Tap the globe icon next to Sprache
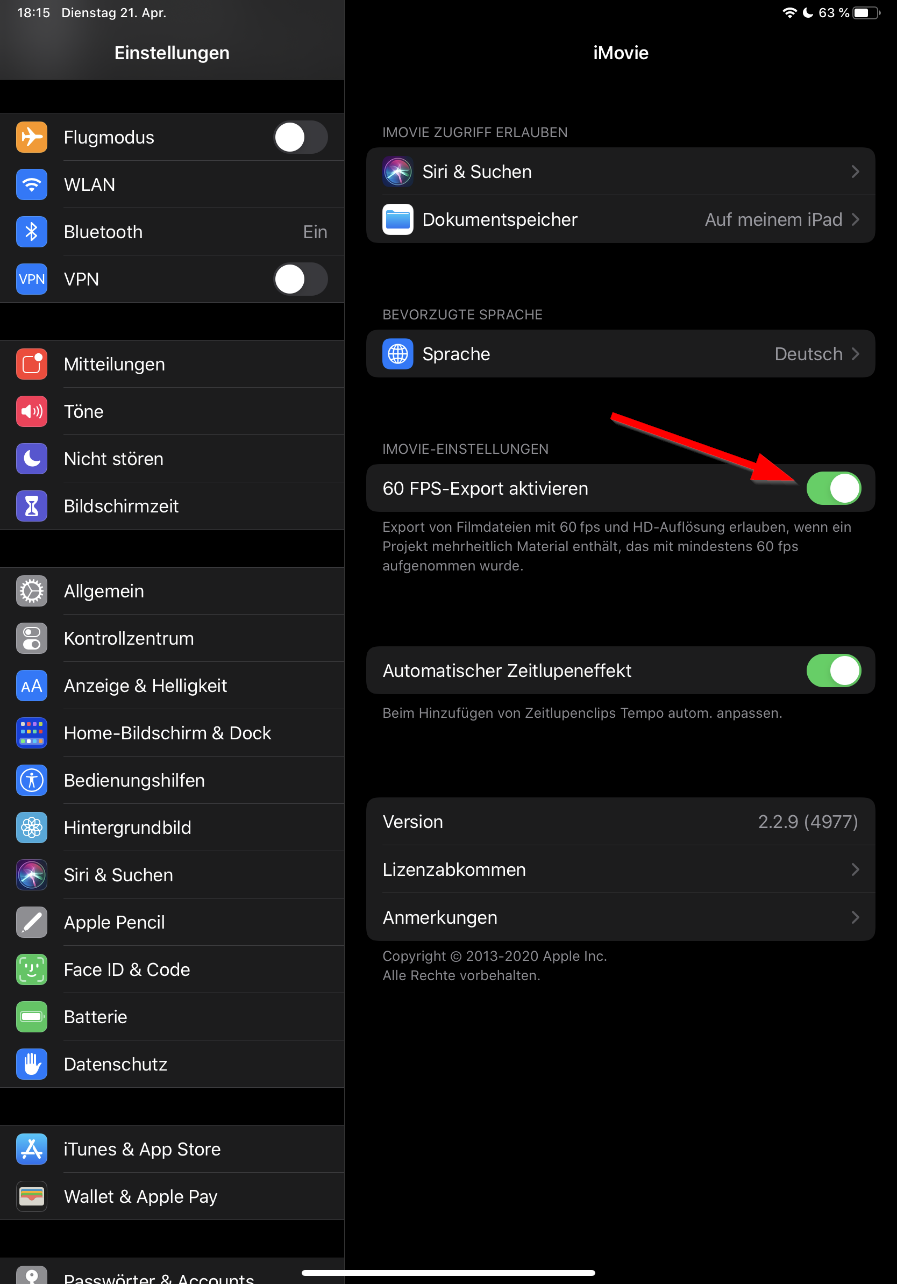The width and height of the screenshot is (897, 1284). 398,354
